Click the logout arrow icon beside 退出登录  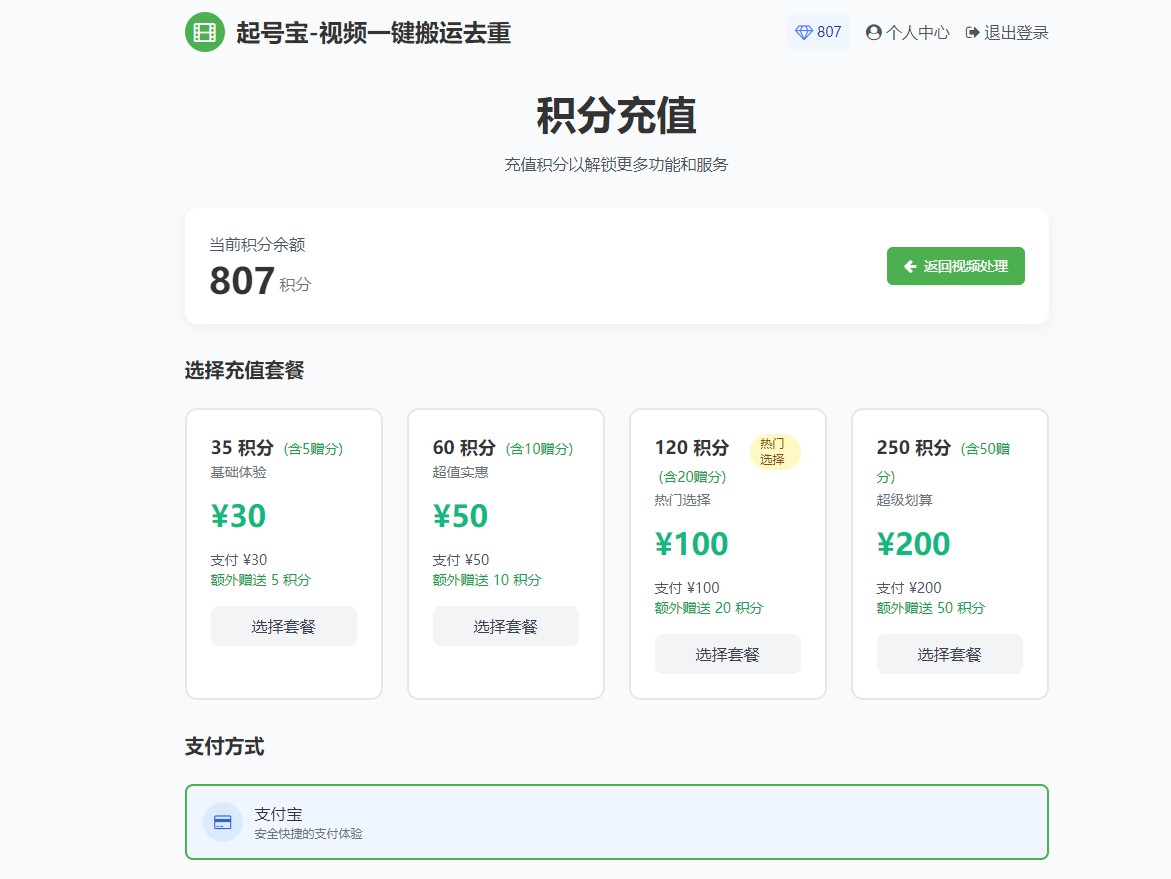click(x=972, y=31)
